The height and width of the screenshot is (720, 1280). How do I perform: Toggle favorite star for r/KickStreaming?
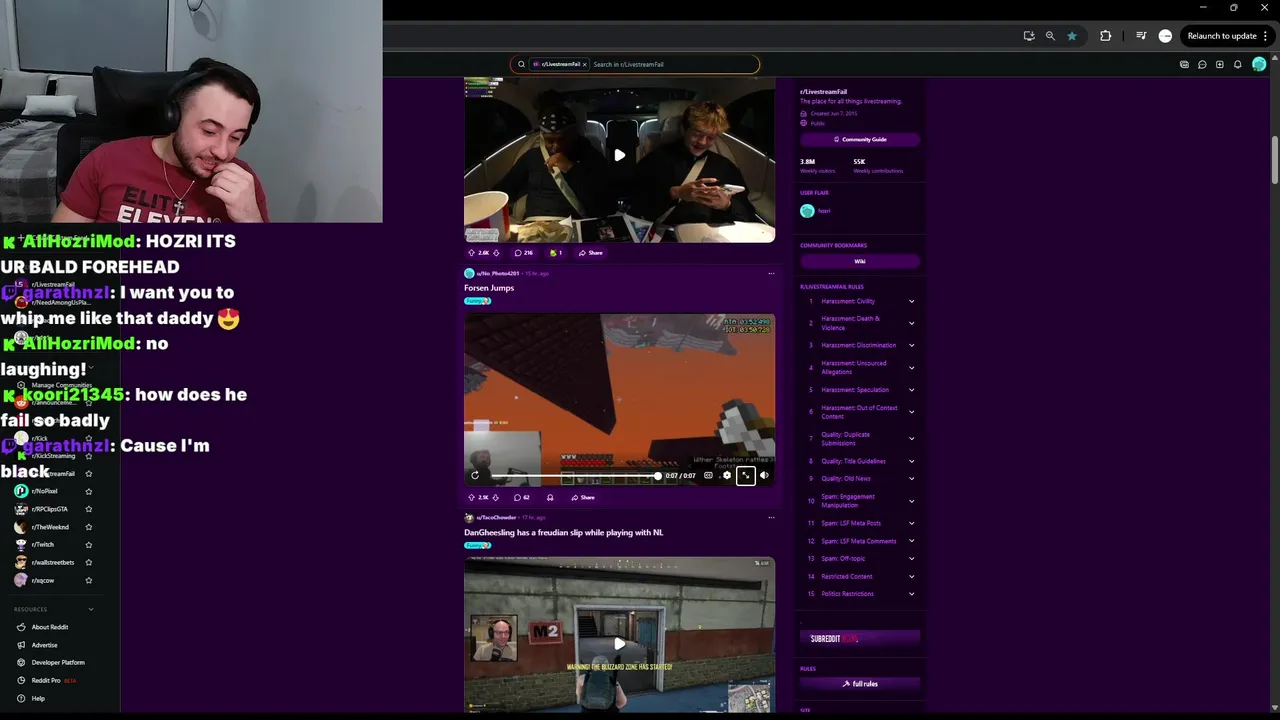pyautogui.click(x=89, y=456)
